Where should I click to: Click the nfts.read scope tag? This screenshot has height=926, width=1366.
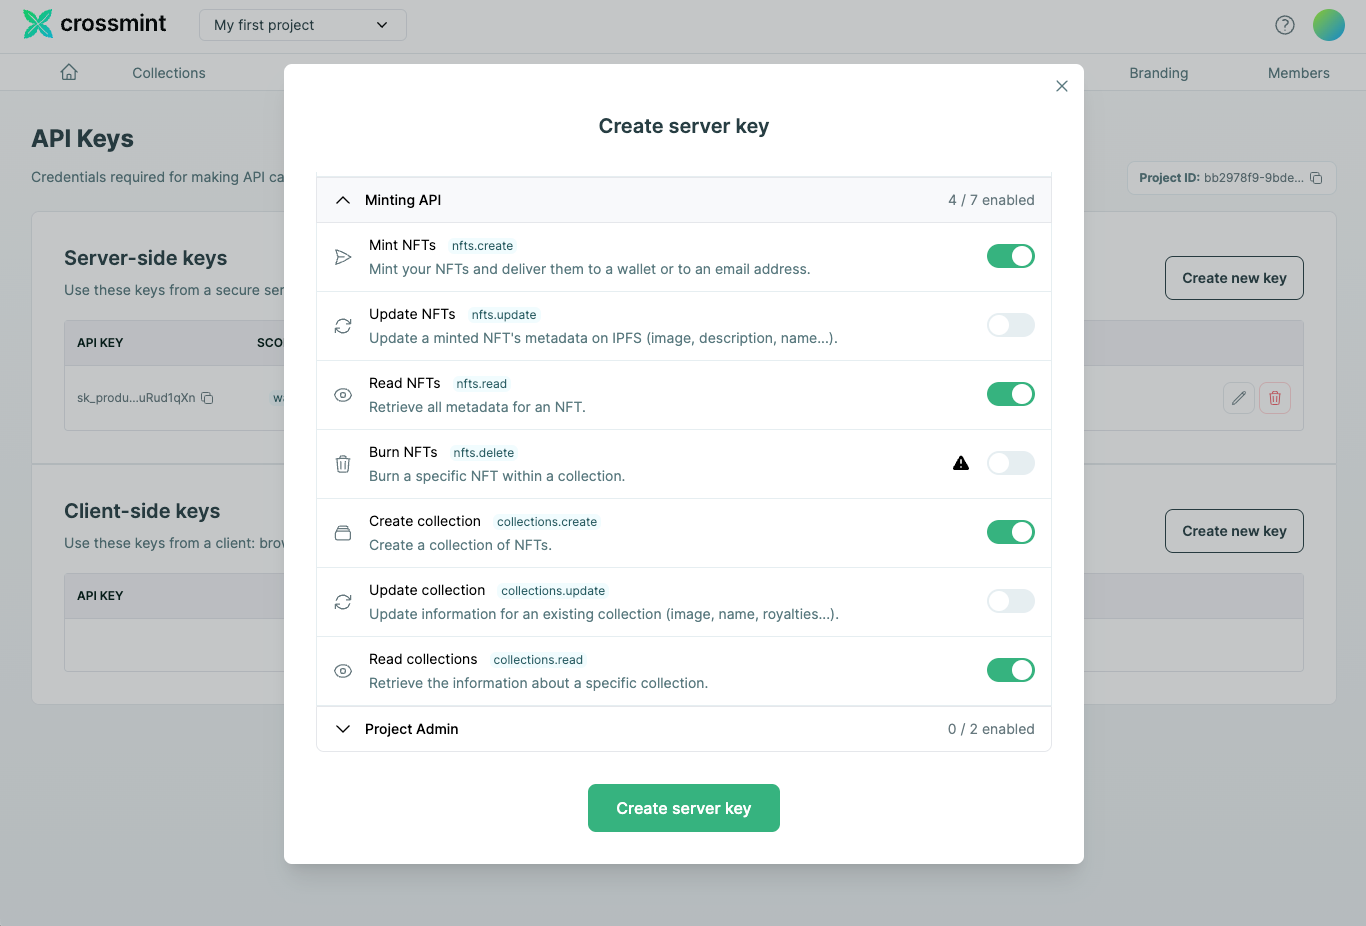click(x=482, y=384)
